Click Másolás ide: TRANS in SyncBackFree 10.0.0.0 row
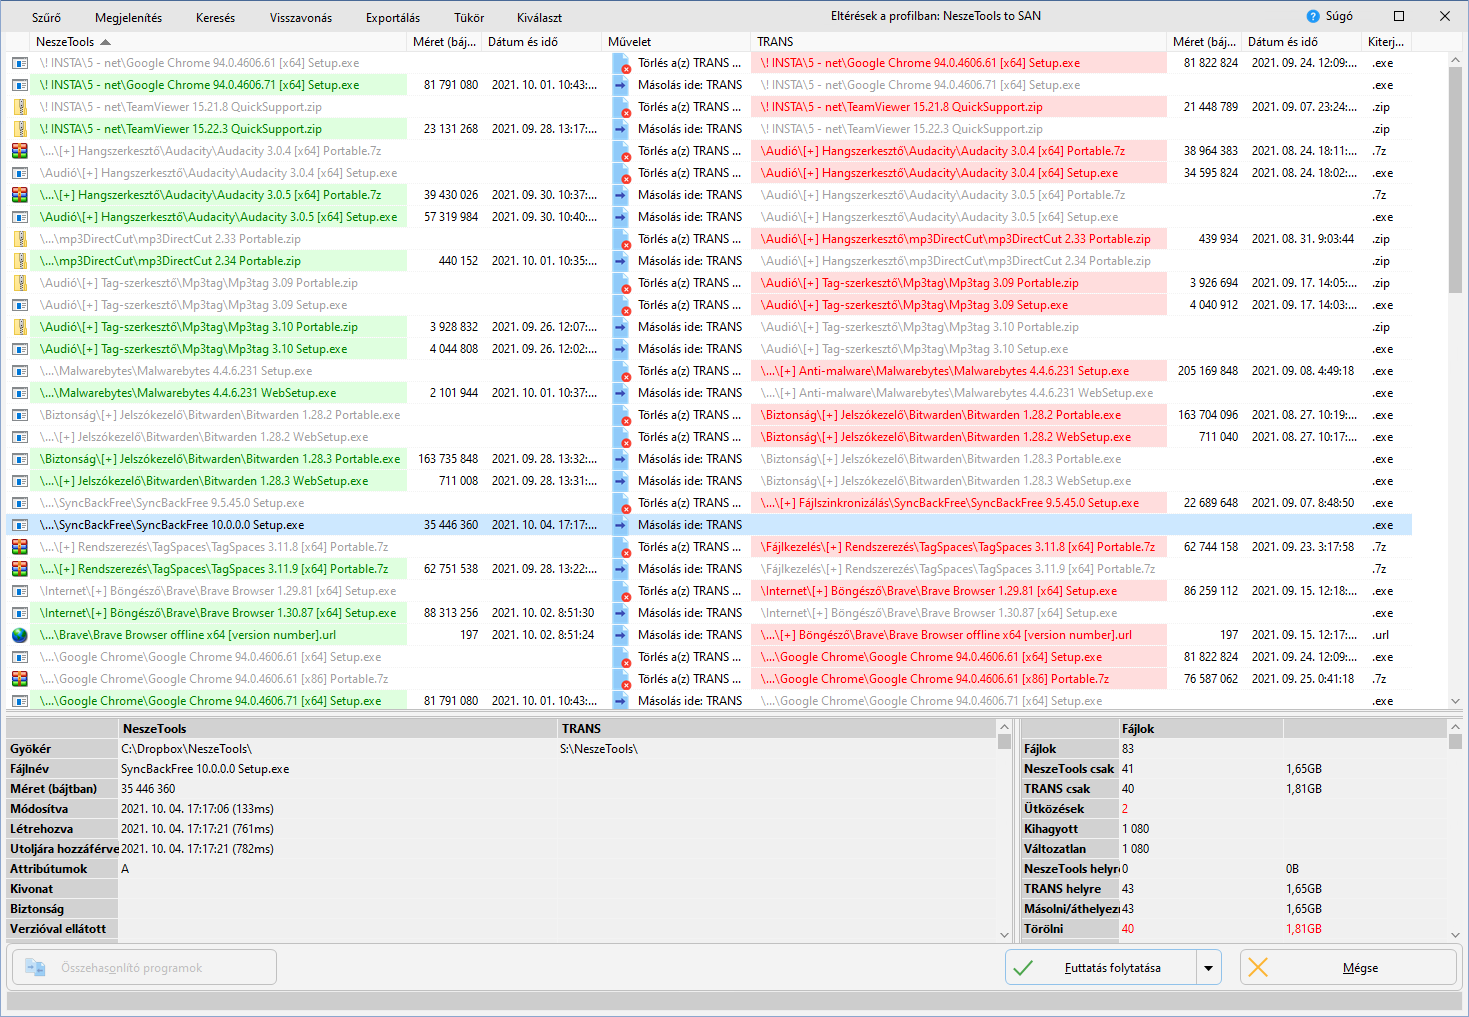The width and height of the screenshot is (1469, 1017). point(690,525)
